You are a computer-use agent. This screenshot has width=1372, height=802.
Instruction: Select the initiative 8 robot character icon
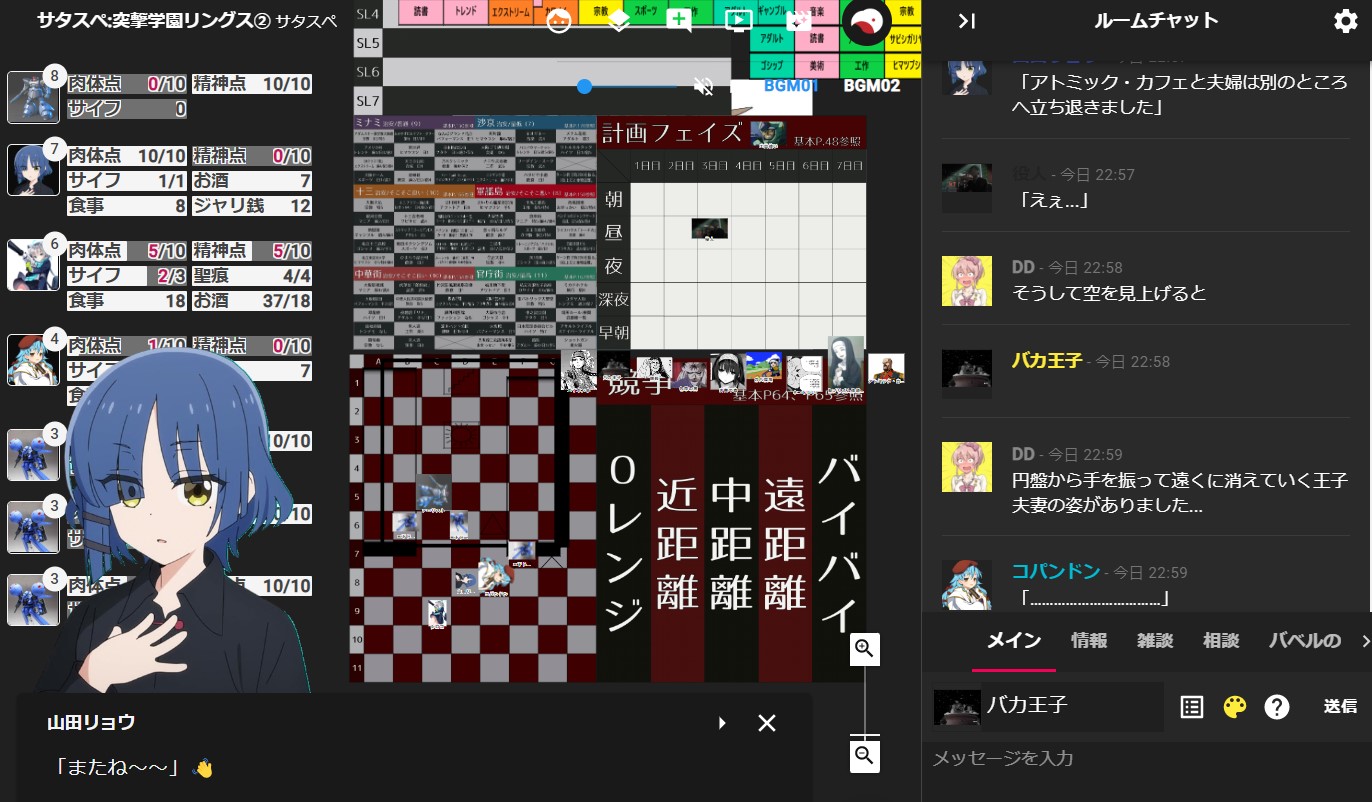click(32, 98)
